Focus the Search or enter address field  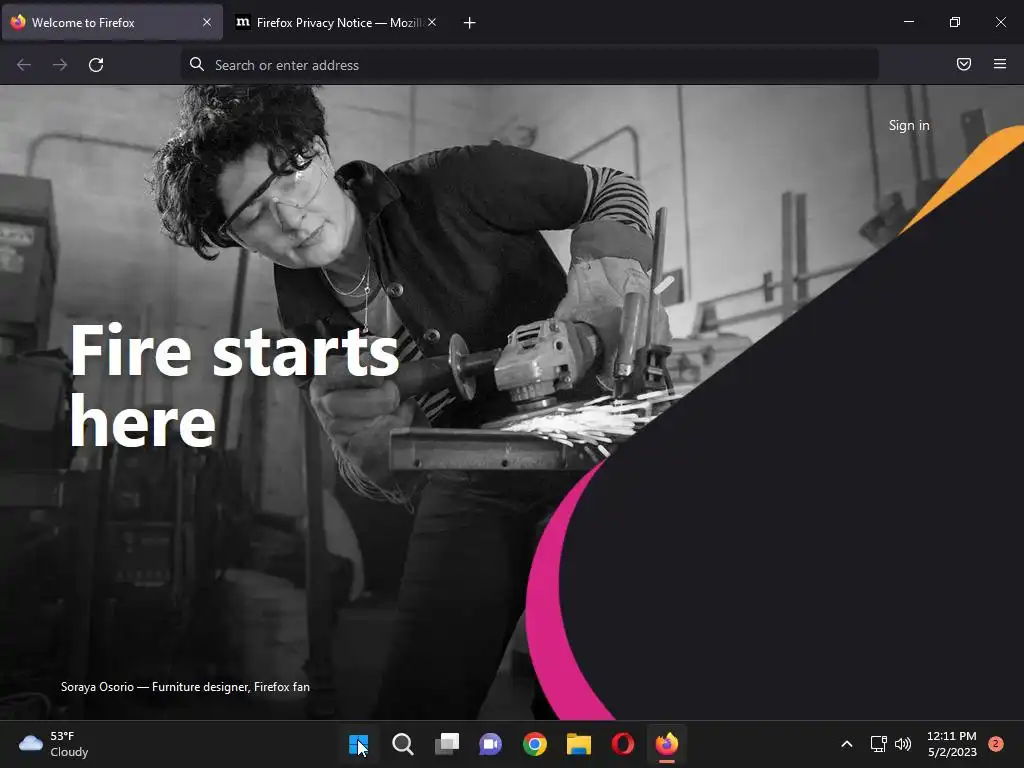tap(529, 65)
